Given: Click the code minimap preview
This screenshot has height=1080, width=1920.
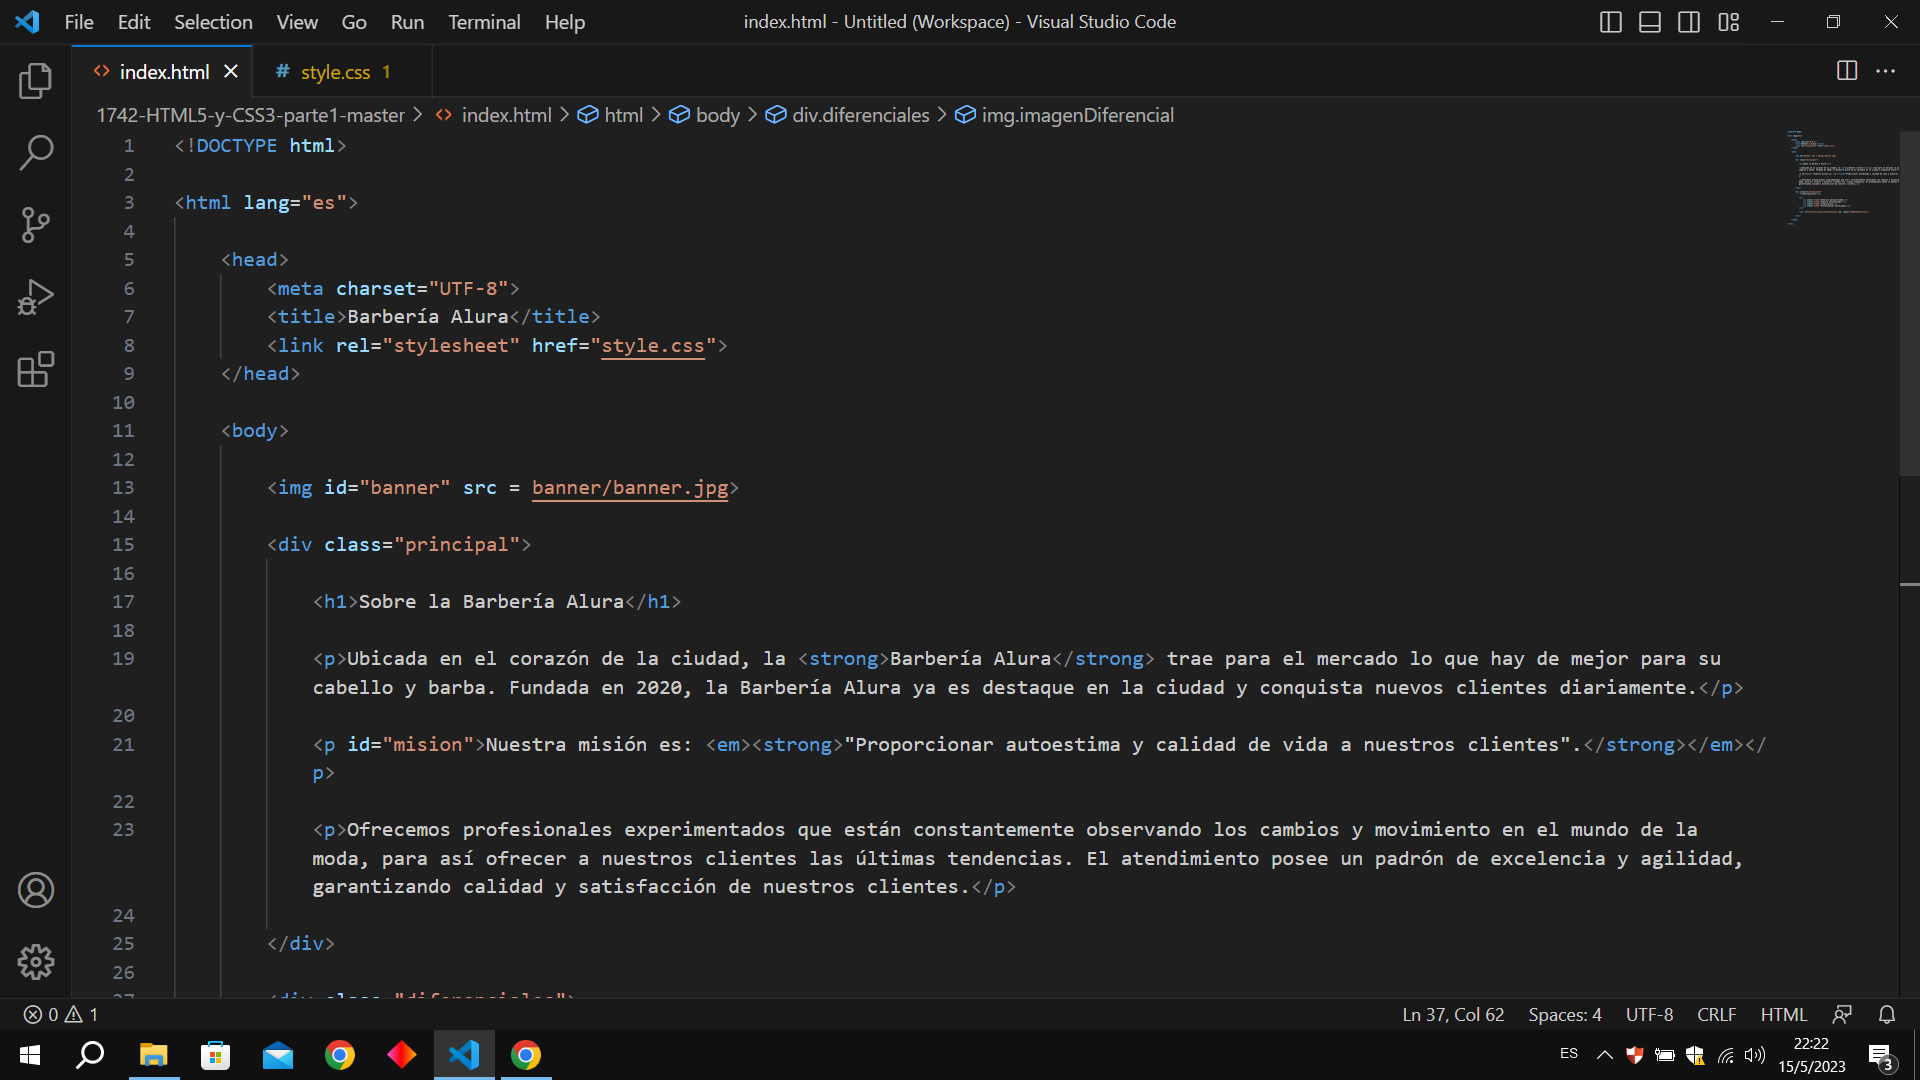Looking at the screenshot, I should point(1842,178).
